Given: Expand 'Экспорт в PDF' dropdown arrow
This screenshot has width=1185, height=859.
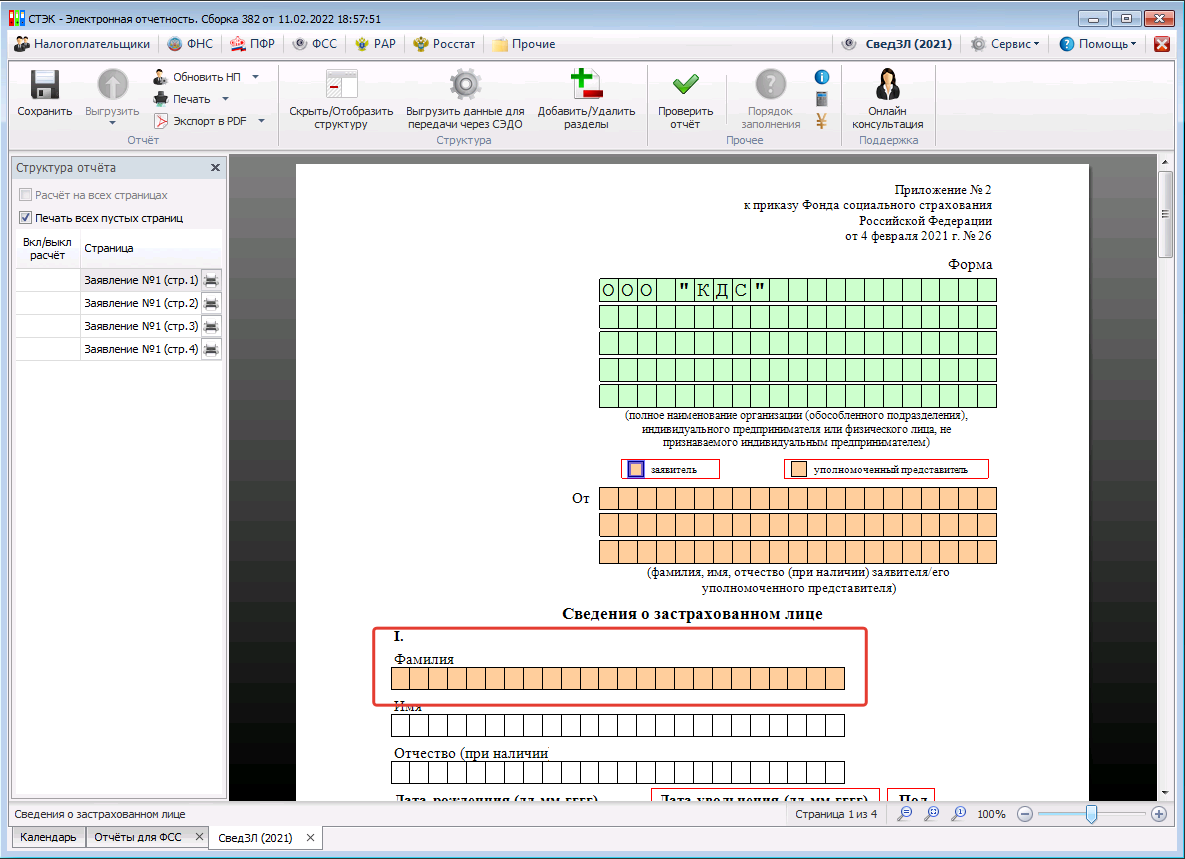Looking at the screenshot, I should [261, 121].
